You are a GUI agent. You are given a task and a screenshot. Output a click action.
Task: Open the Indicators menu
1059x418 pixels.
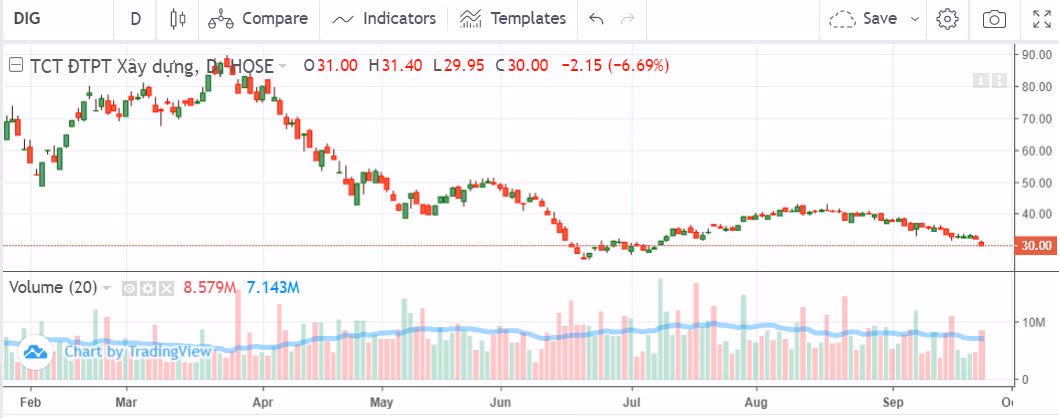point(385,18)
